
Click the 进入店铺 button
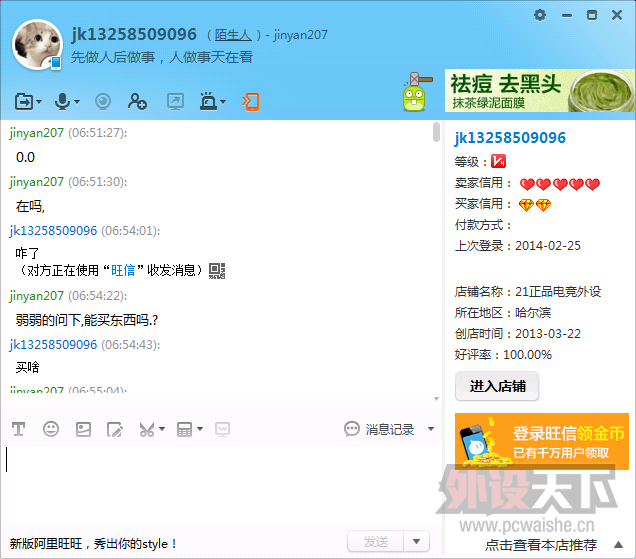(497, 386)
